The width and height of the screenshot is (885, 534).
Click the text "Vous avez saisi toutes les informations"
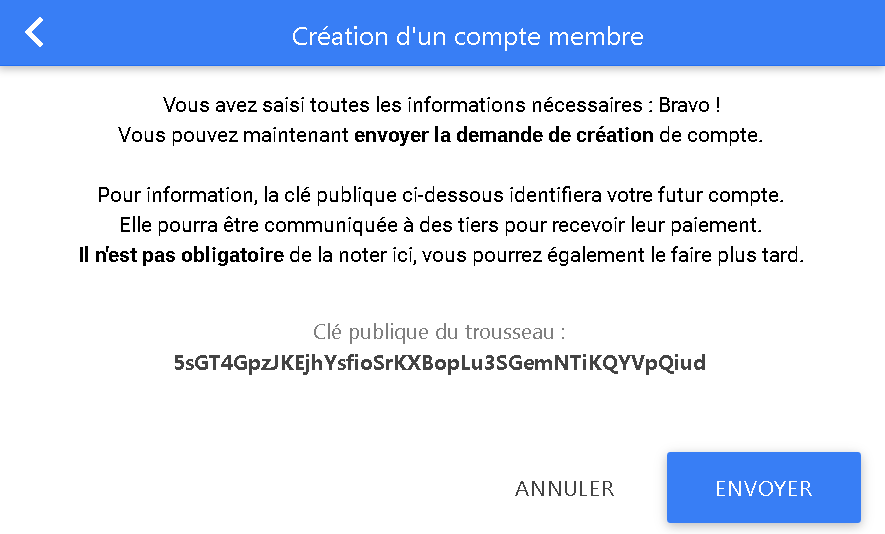pos(330,104)
